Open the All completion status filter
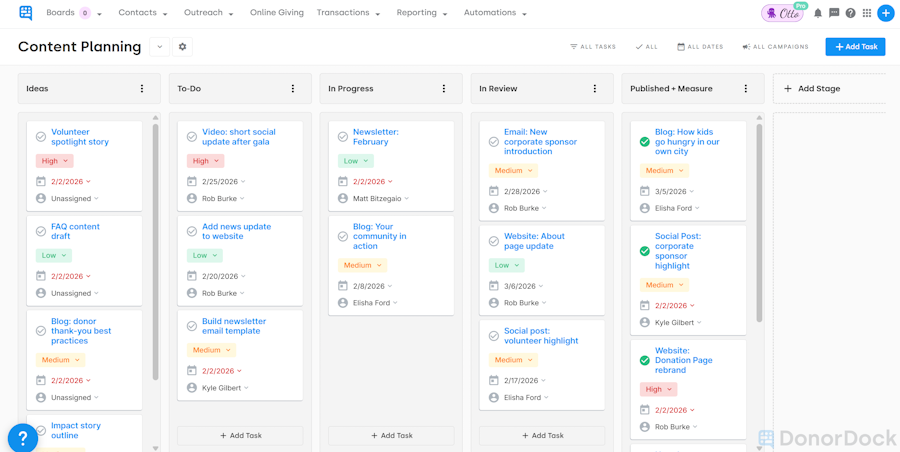 pos(646,47)
